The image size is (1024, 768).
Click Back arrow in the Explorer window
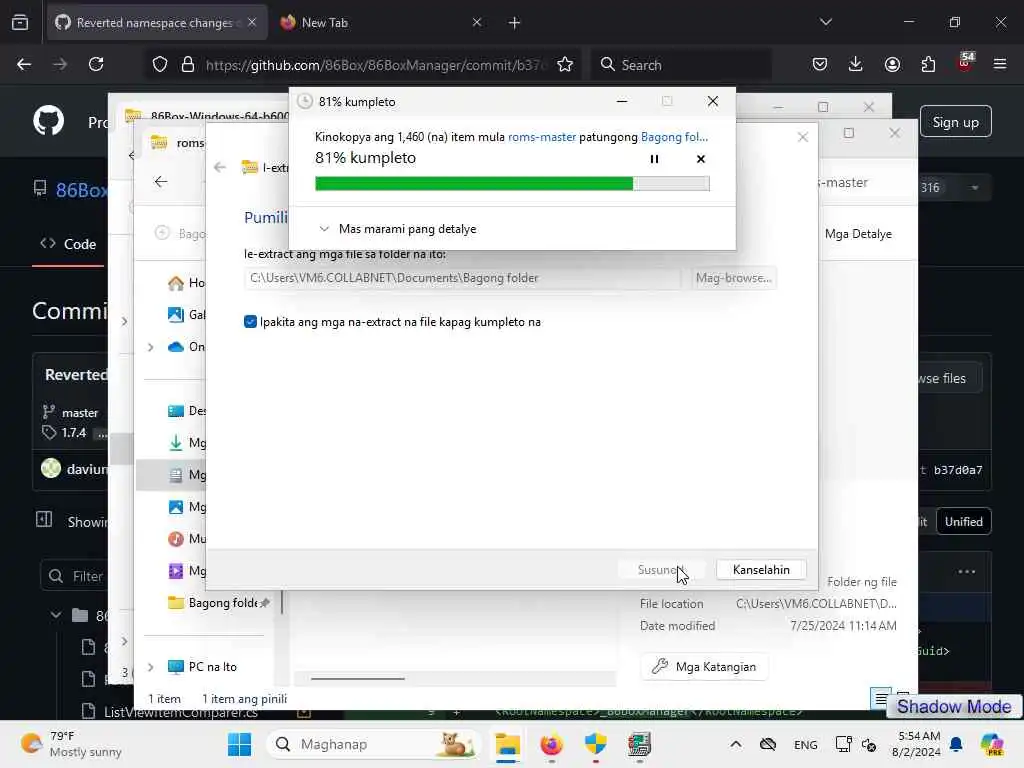coord(161,182)
